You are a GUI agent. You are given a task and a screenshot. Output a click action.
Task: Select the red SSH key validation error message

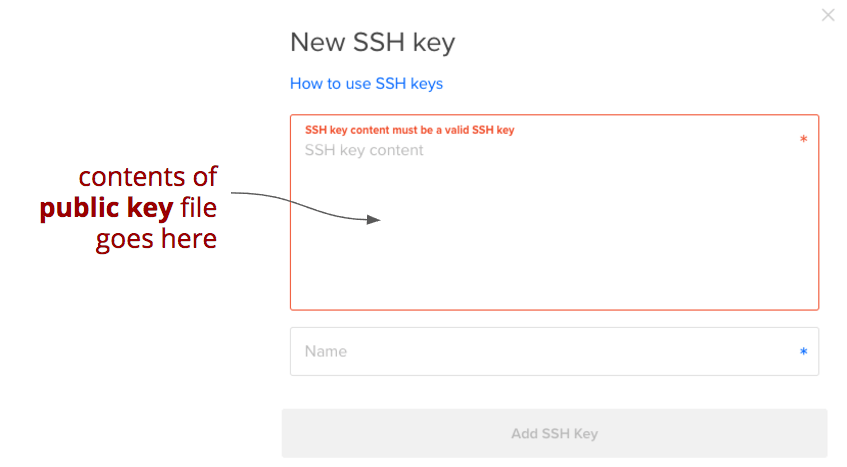click(x=409, y=130)
